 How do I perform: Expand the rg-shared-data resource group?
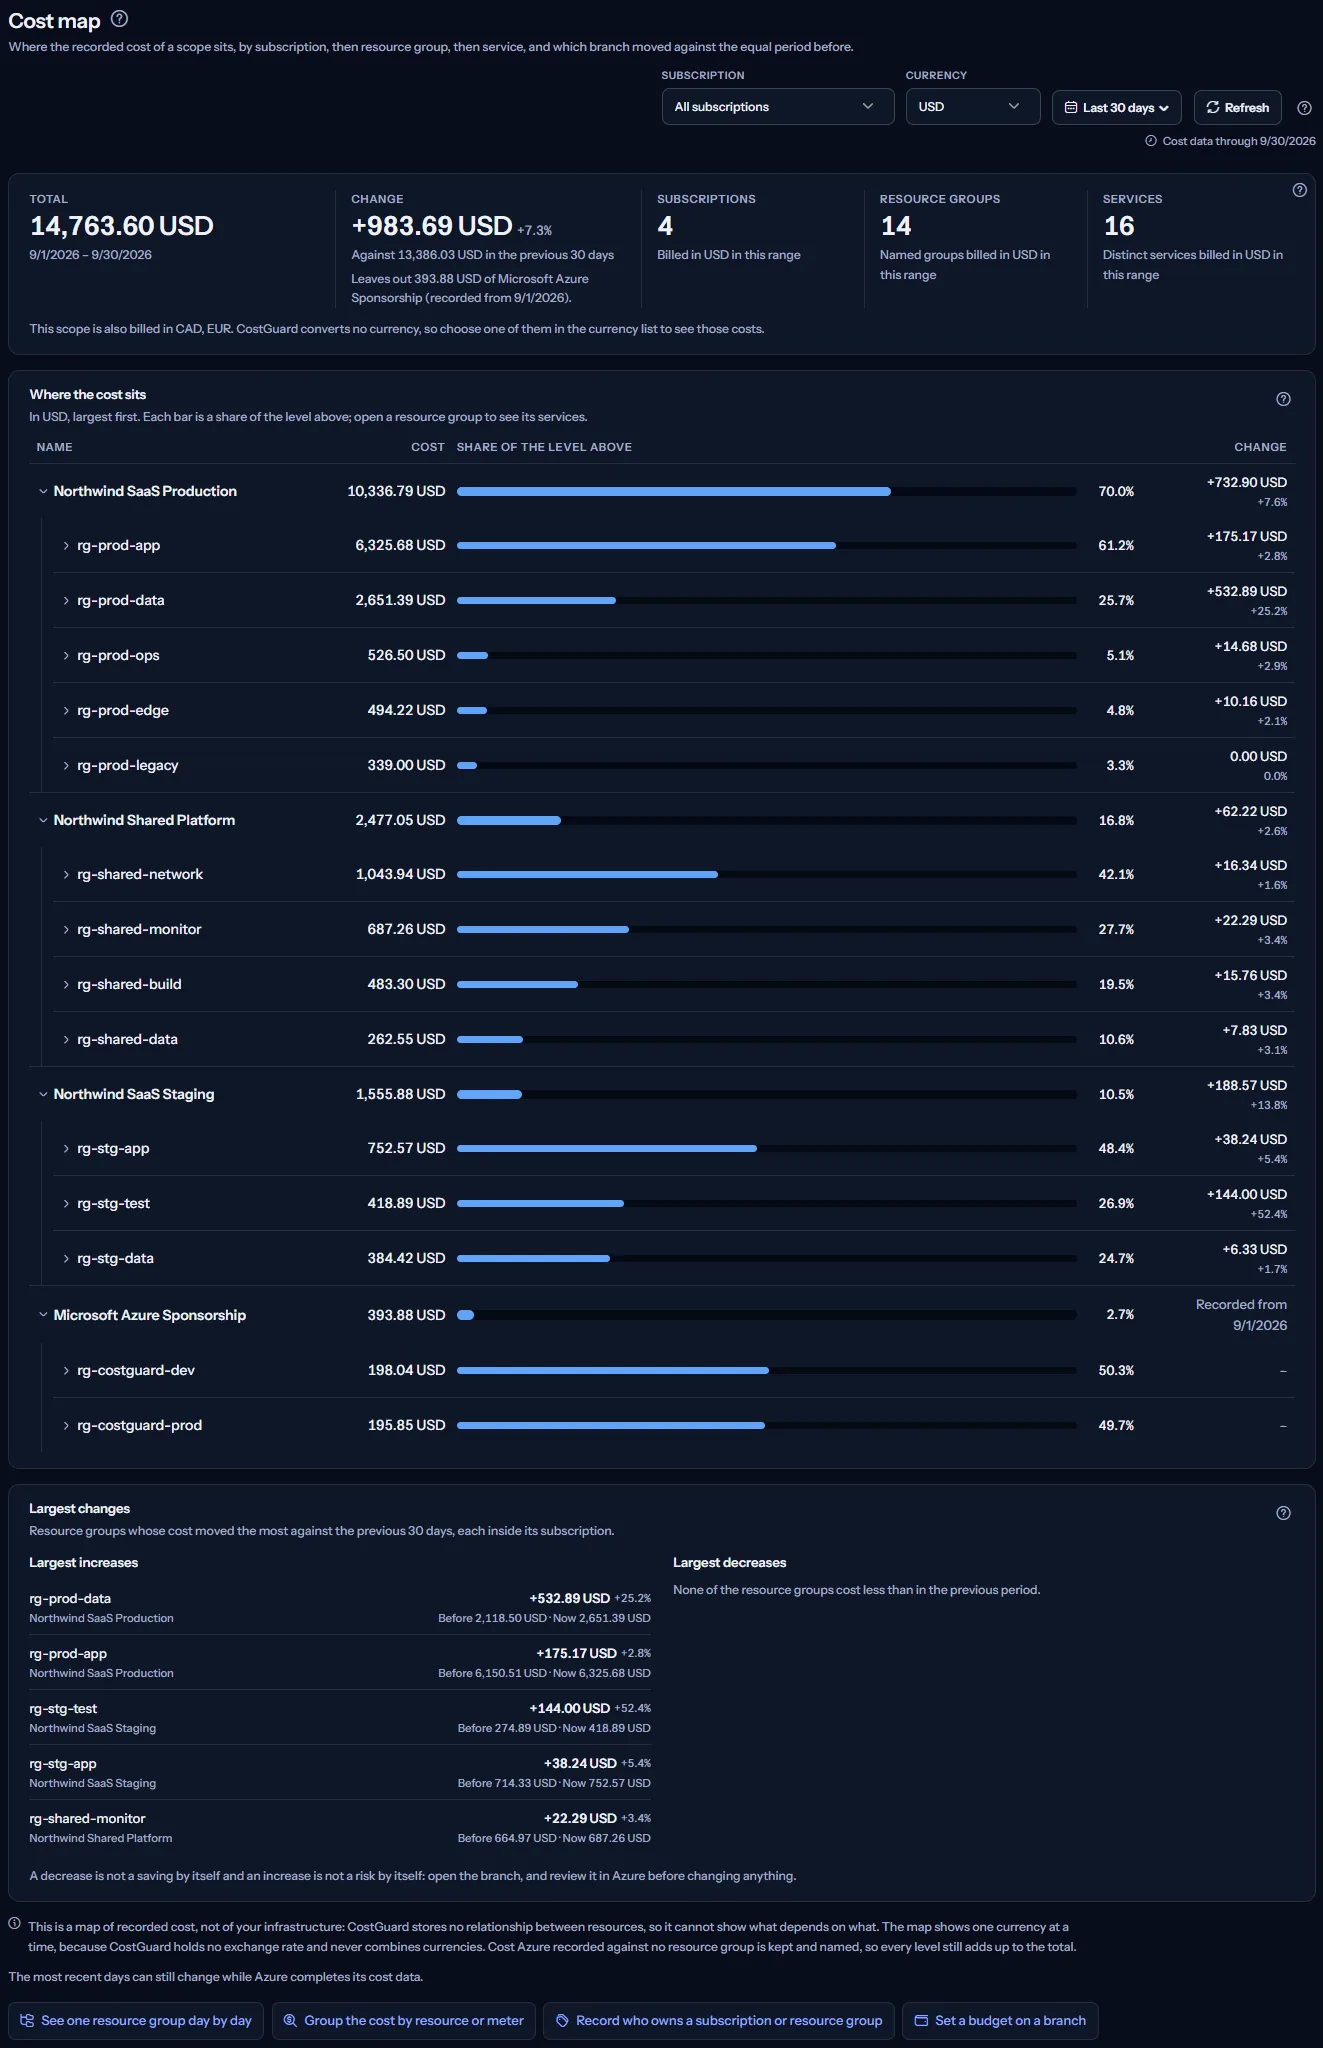click(66, 1040)
